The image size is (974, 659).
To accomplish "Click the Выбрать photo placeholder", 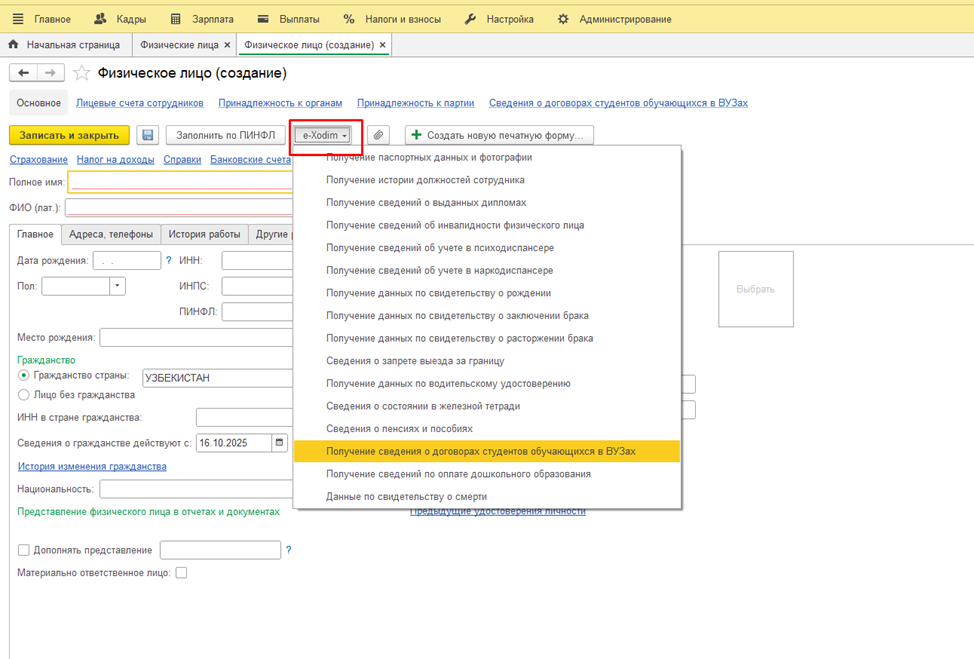I will 755,289.
